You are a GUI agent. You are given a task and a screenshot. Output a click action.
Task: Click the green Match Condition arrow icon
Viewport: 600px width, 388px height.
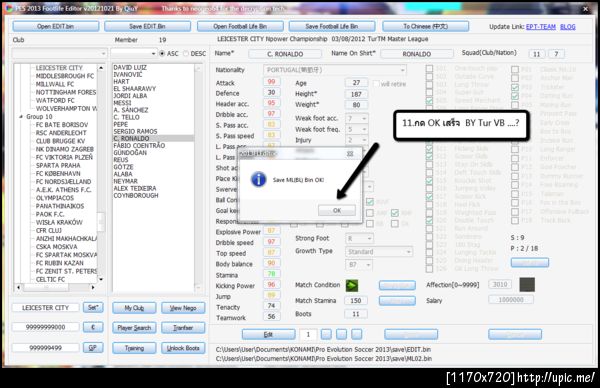pos(352,285)
